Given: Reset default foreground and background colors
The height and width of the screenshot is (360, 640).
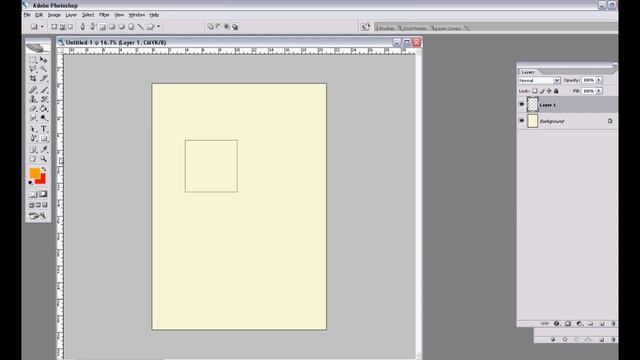Looking at the screenshot, I should coord(31,182).
